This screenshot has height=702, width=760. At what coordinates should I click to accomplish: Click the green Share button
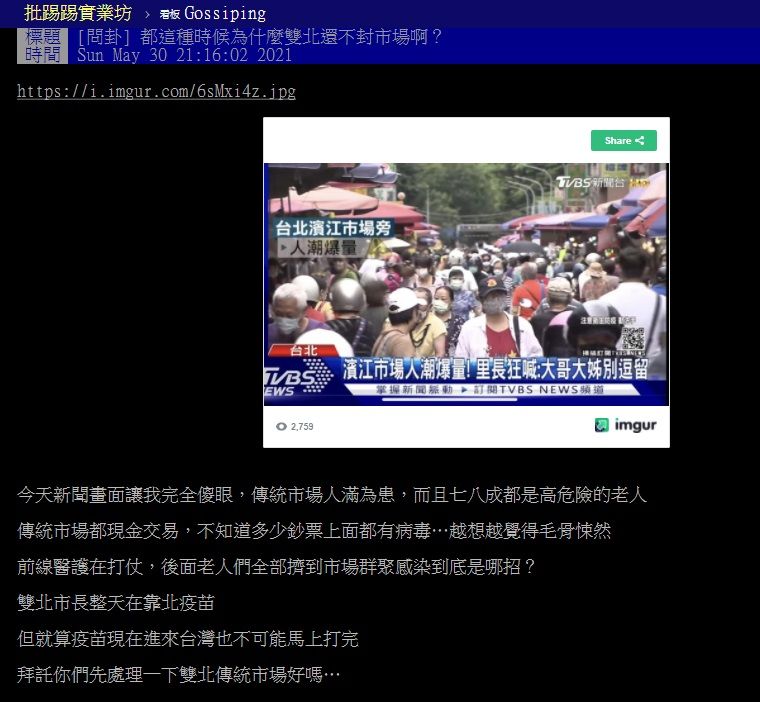(623, 141)
